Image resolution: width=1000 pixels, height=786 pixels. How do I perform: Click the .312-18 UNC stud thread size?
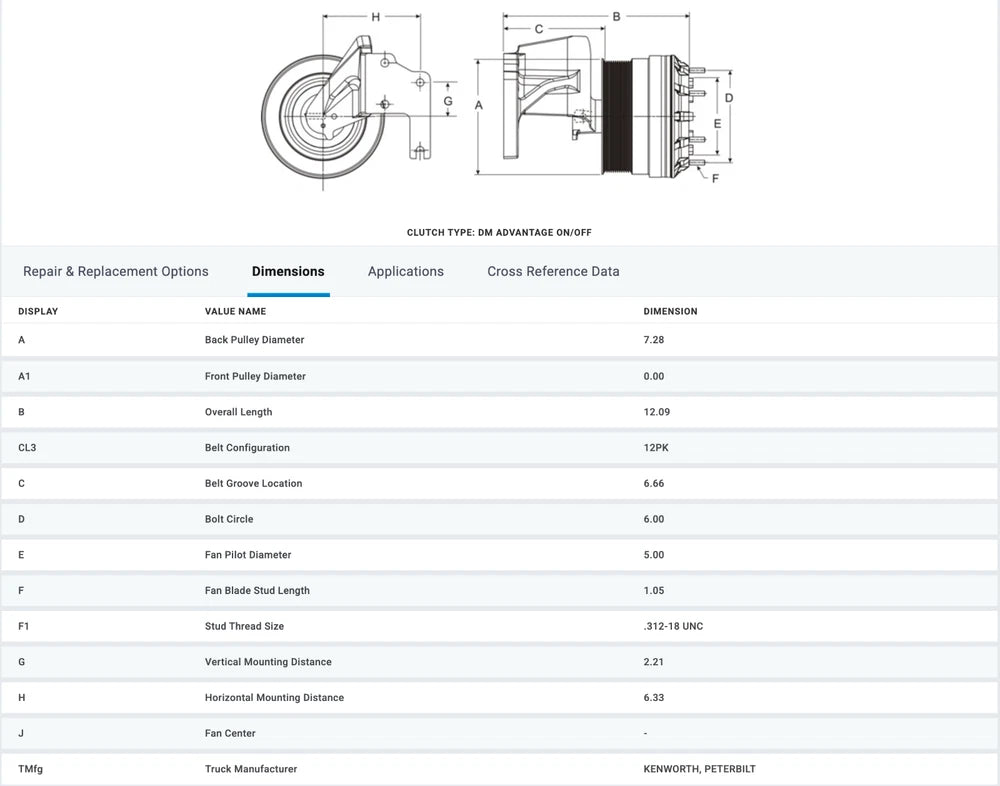click(673, 626)
